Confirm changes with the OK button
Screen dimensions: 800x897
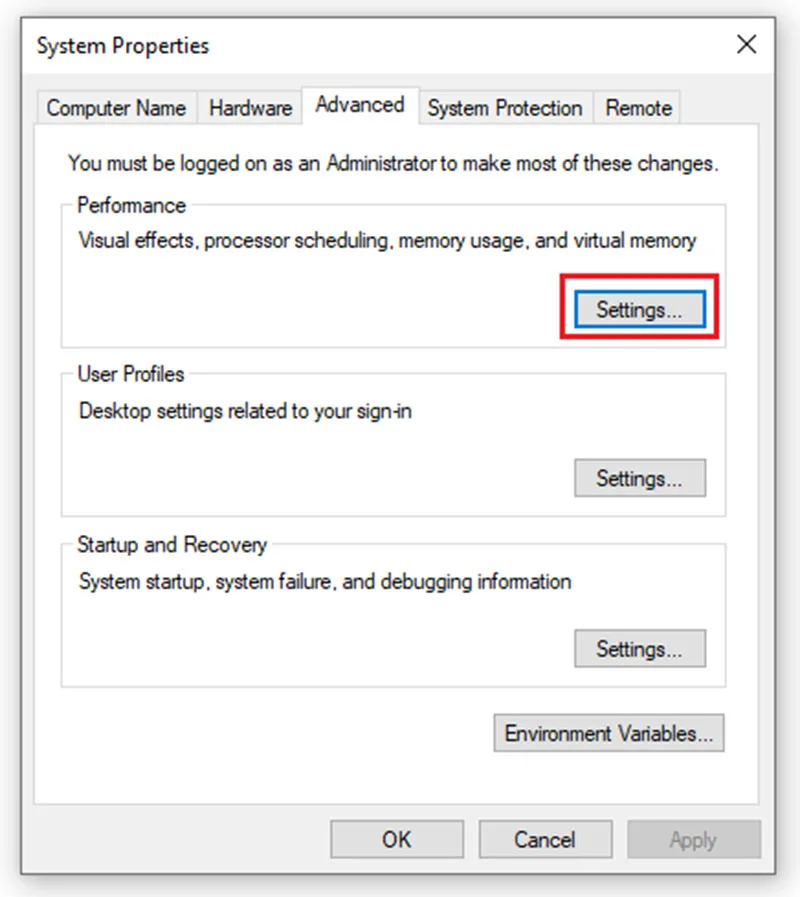tap(397, 839)
